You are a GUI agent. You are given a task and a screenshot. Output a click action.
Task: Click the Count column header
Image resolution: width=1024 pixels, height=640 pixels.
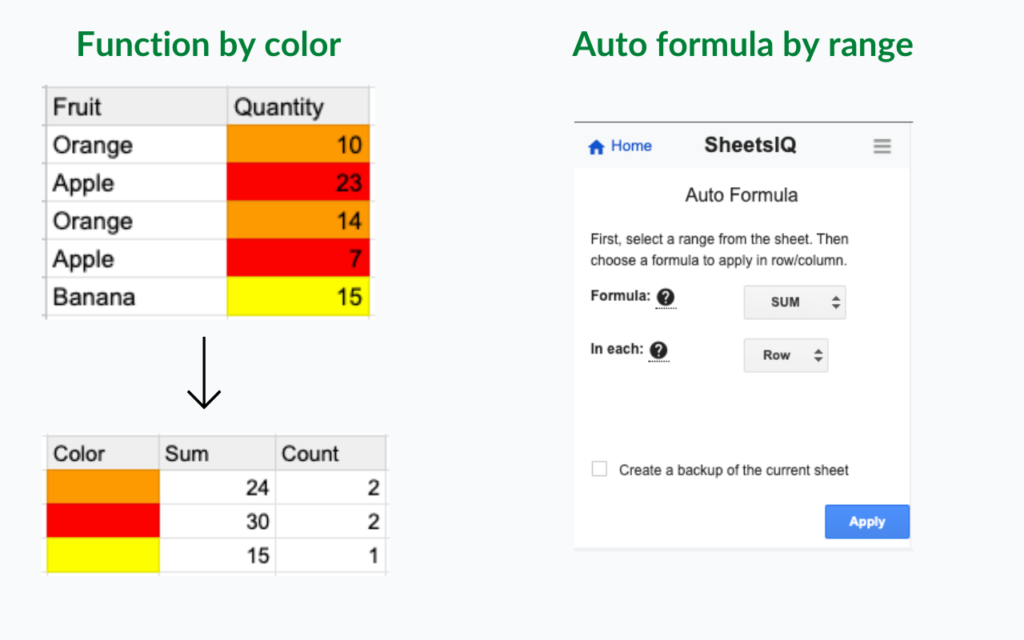[330, 453]
